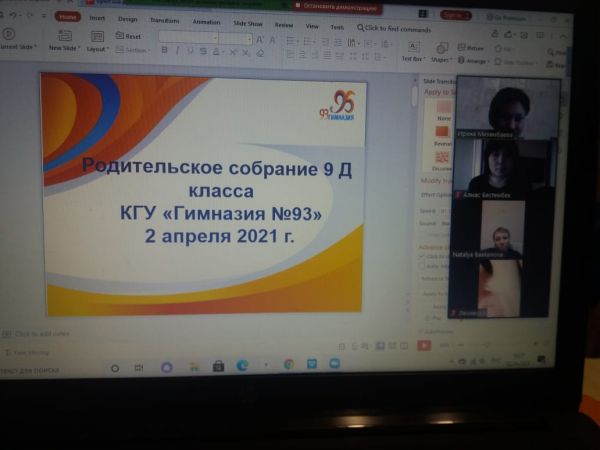Tick the first checkbox under Advance slide
The width and height of the screenshot is (600, 450).
[422, 256]
